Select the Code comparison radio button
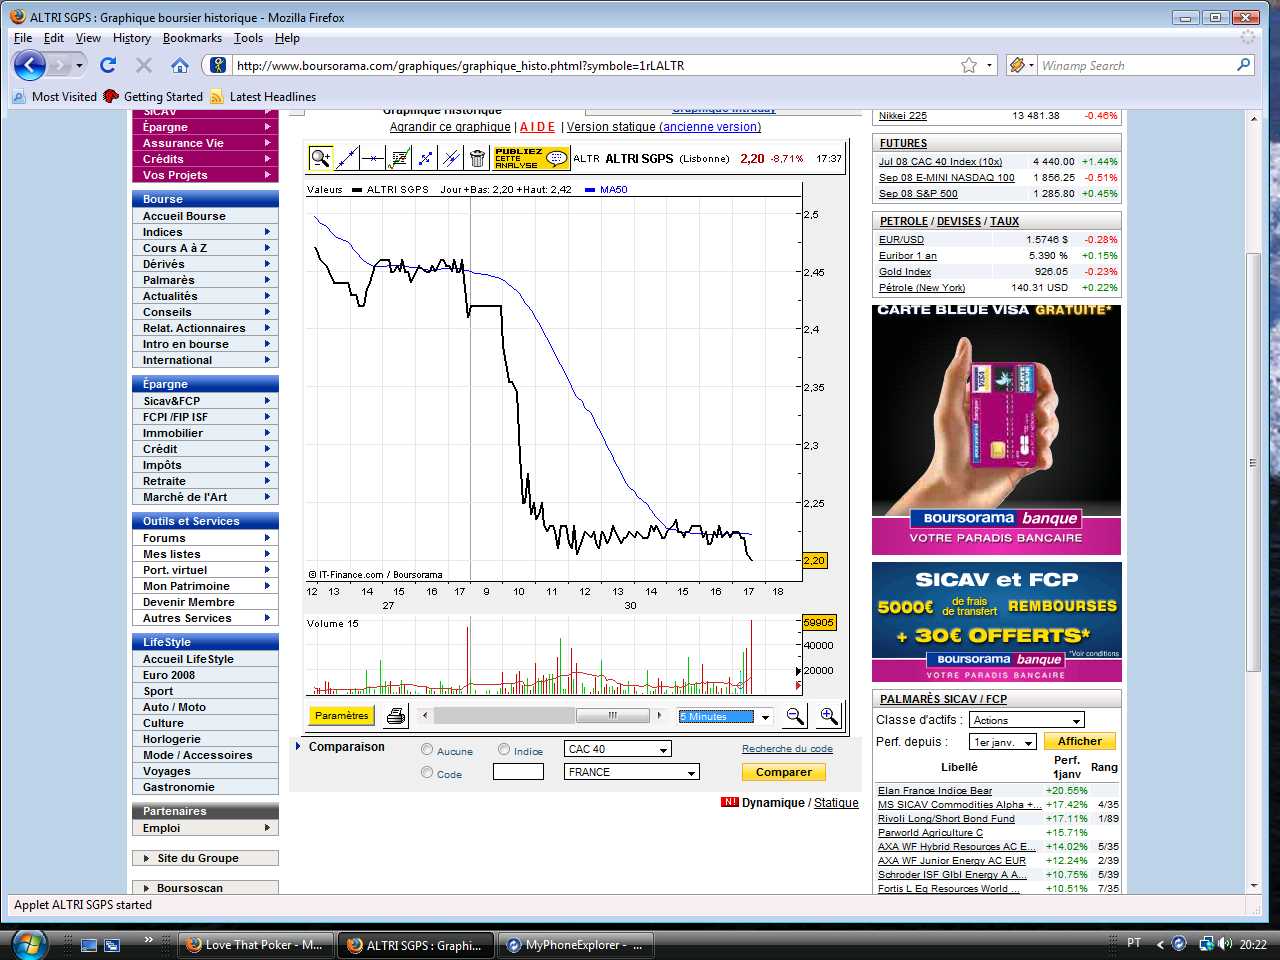Viewport: 1280px width, 960px height. coord(427,773)
